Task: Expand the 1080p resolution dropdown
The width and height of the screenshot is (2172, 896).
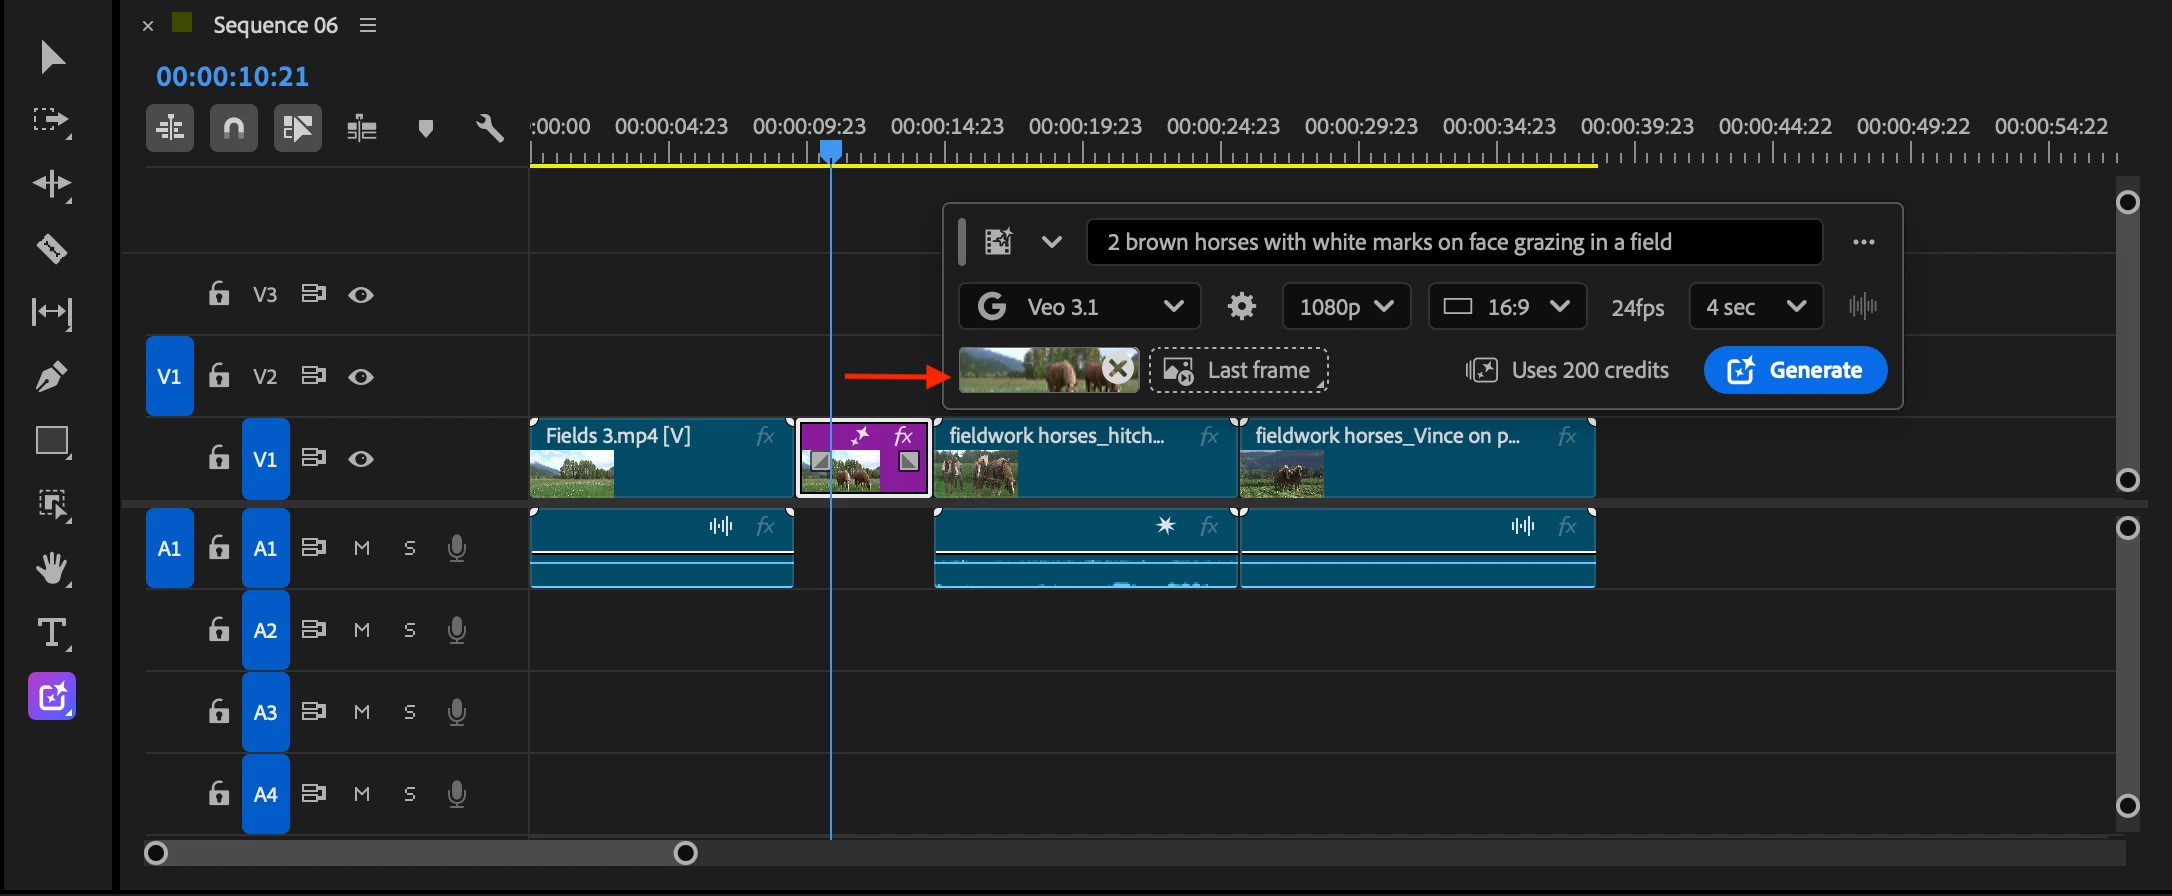Action: (x=1346, y=307)
